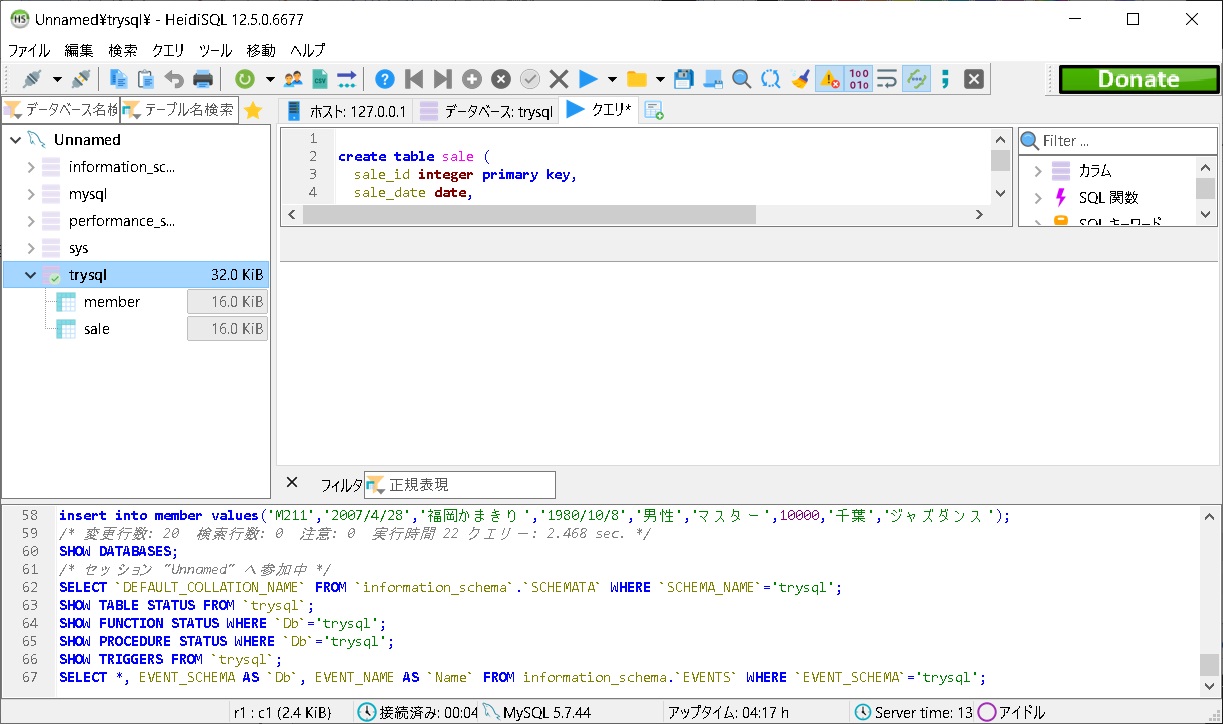Select the sale table in tree
The width and height of the screenshot is (1223, 724).
click(97, 329)
